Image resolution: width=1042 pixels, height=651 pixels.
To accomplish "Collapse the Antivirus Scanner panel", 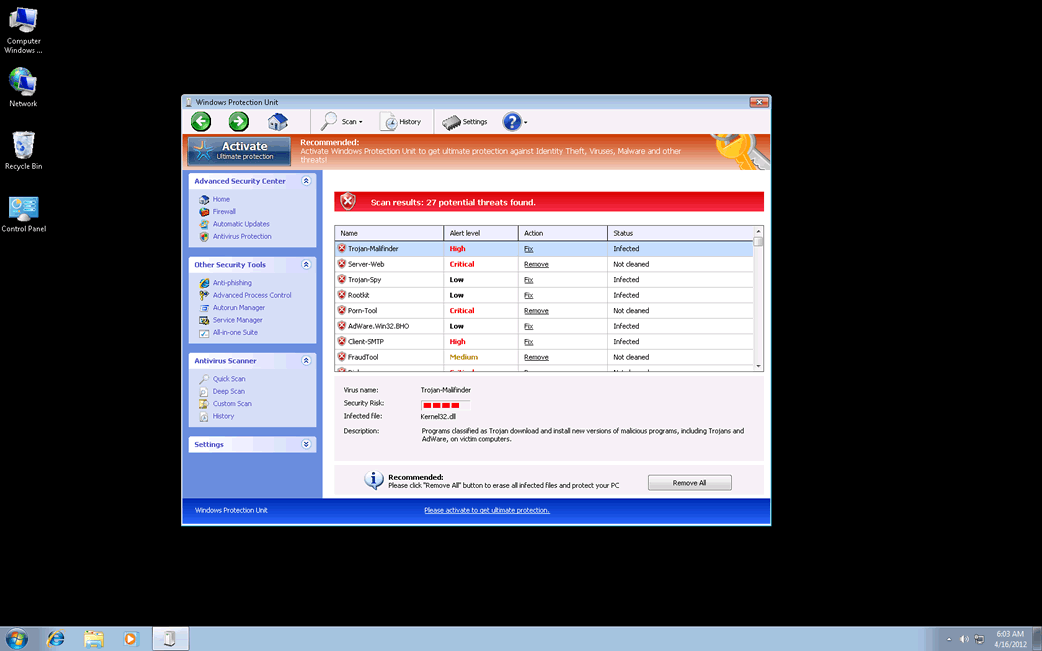I will tap(306, 361).
